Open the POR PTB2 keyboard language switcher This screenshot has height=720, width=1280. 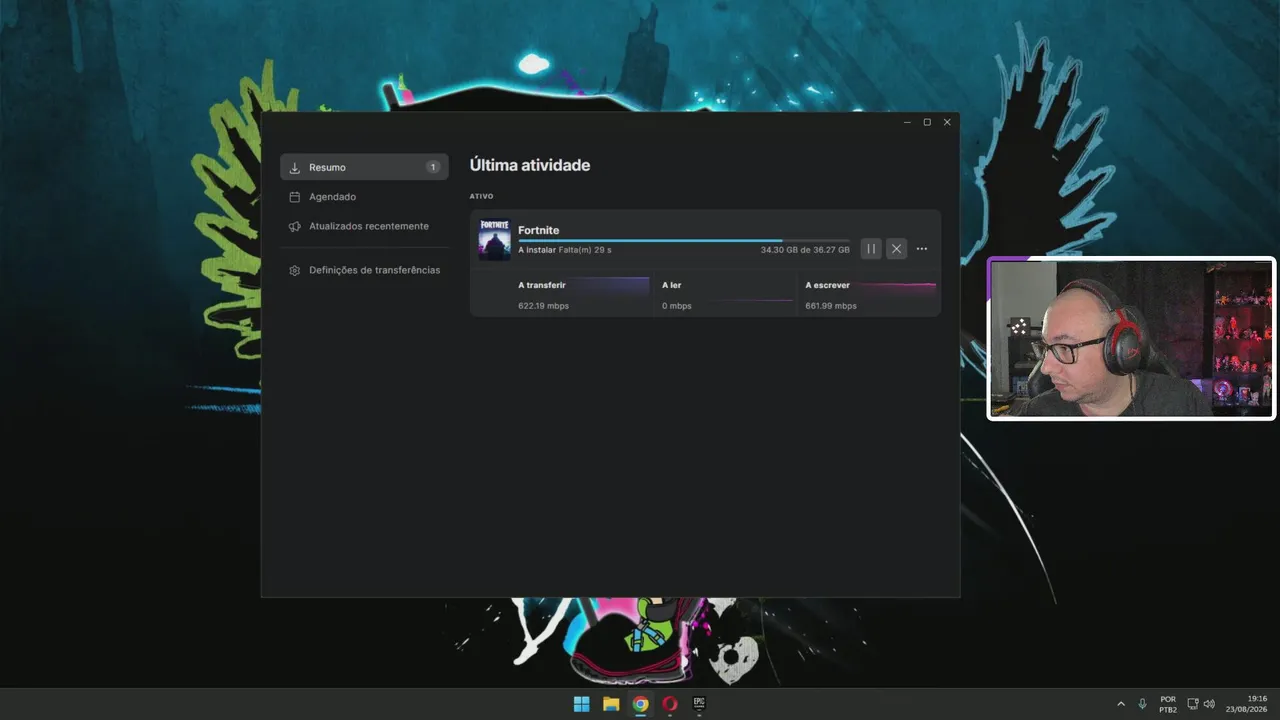[x=1168, y=704]
